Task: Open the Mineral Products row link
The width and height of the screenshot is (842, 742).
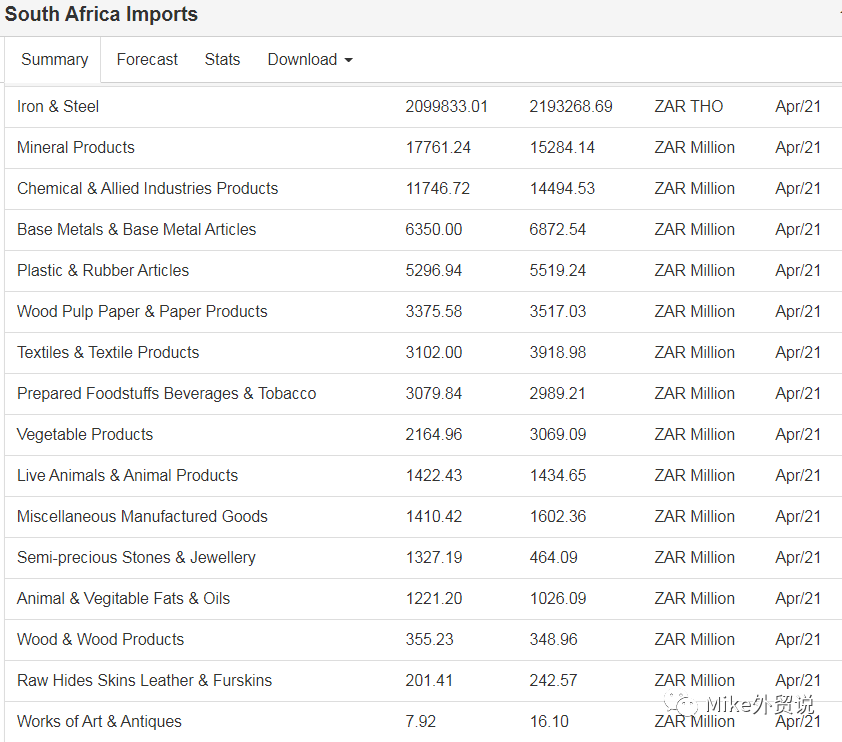Action: [x=76, y=148]
